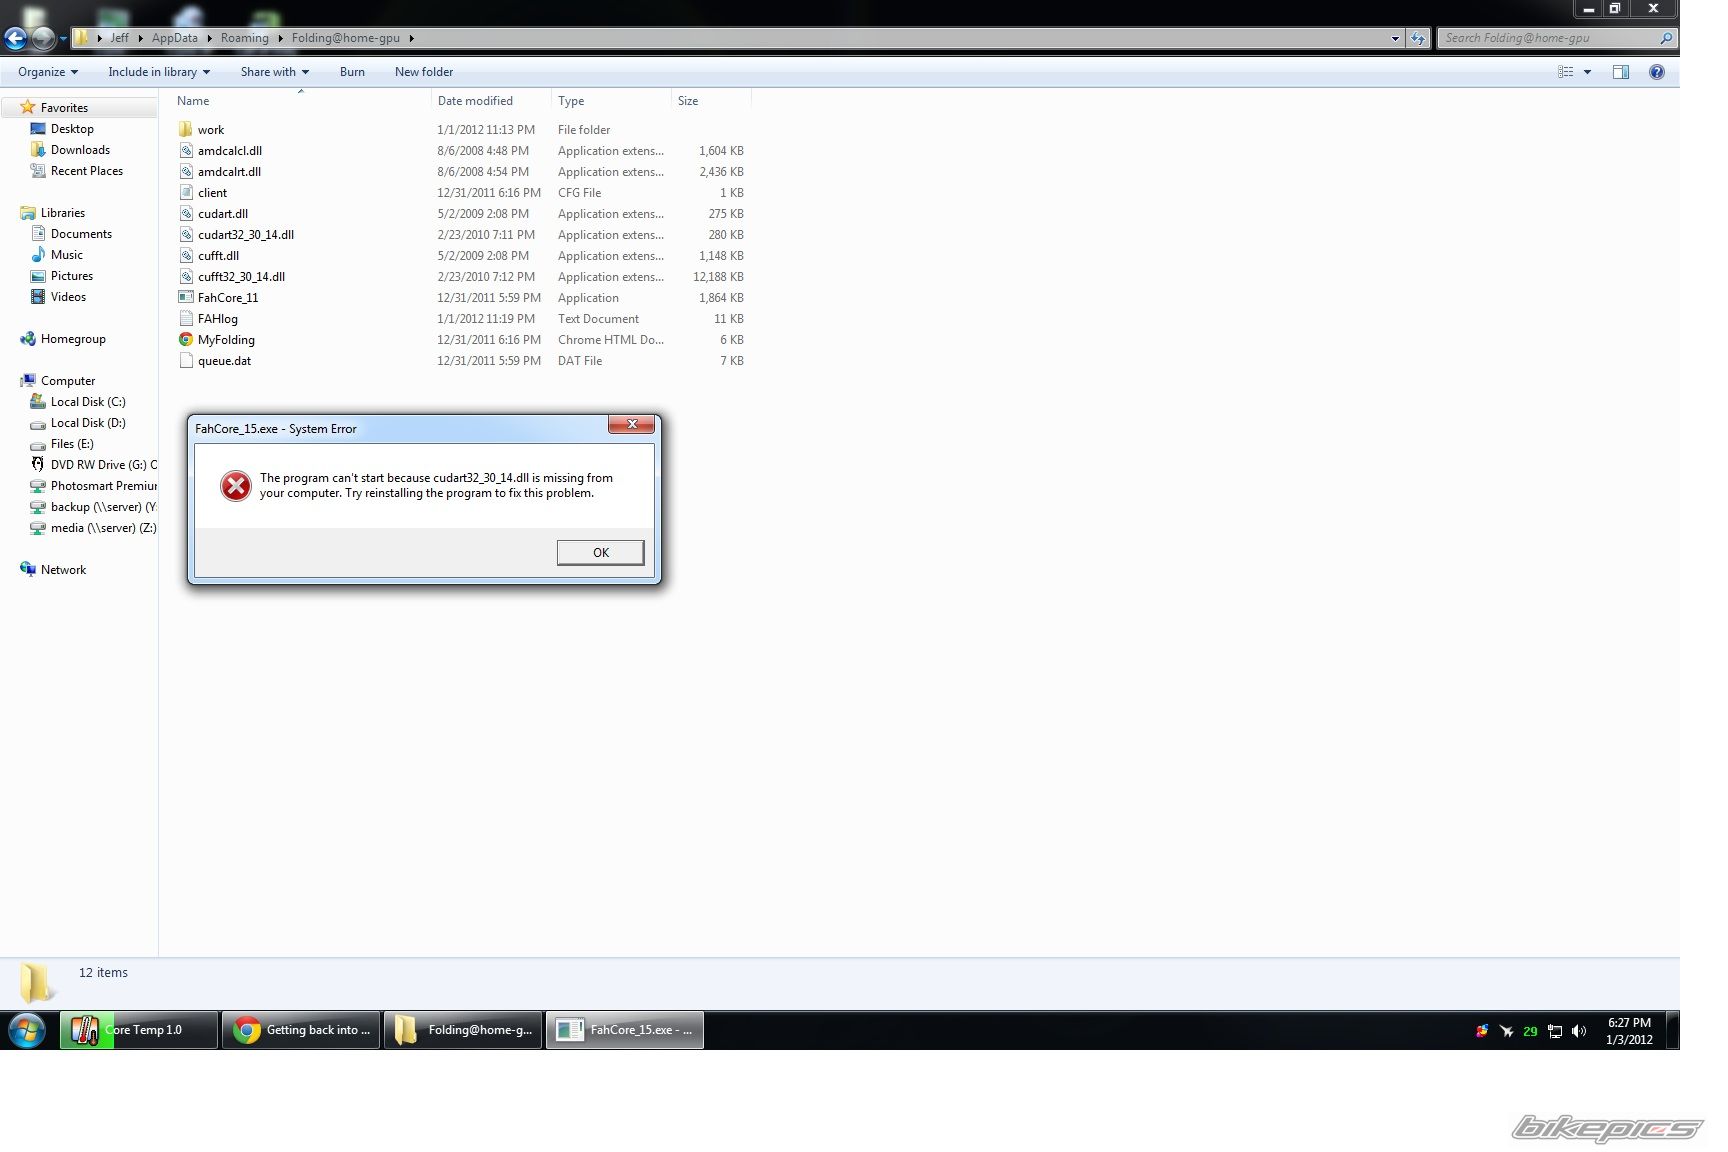Screen dimensions: 1728x1152
Task: Click the network tray icon
Action: tap(1555, 1031)
